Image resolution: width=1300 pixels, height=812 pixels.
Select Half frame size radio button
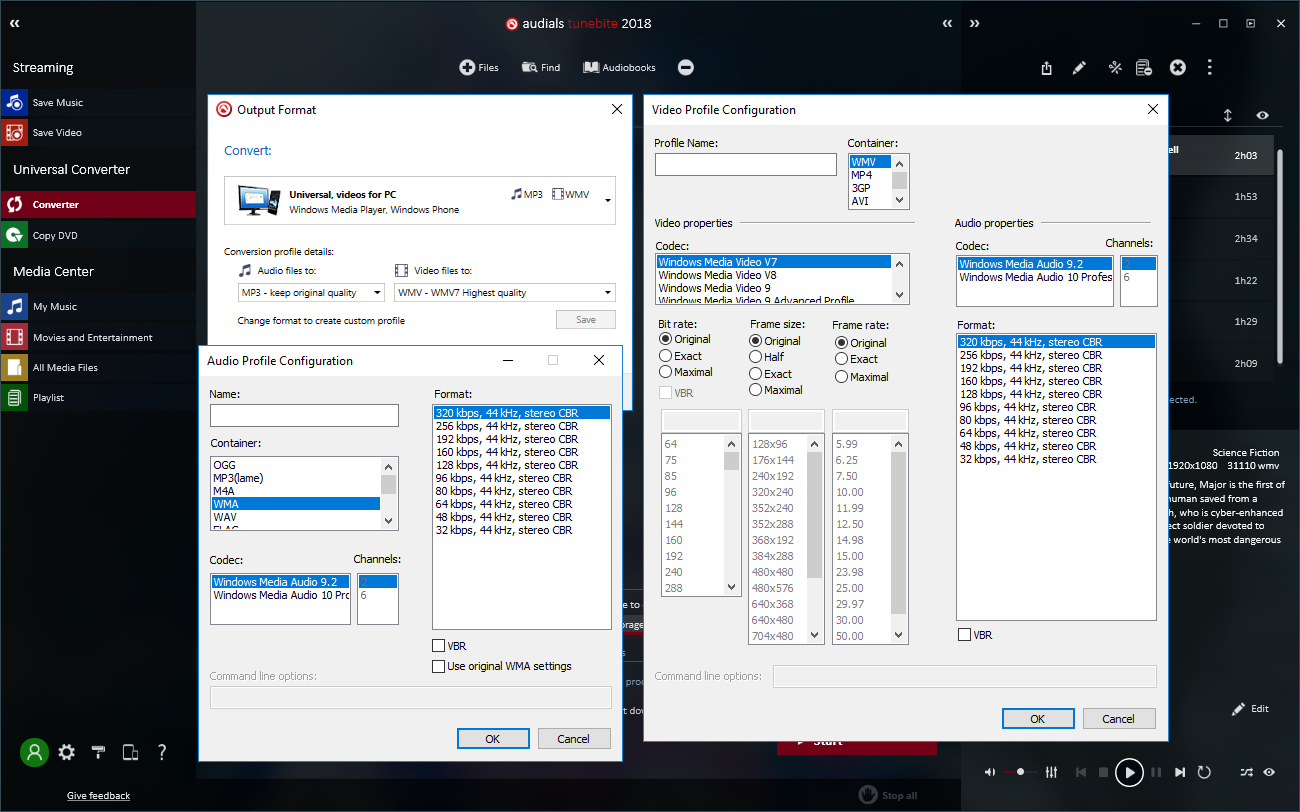756,358
